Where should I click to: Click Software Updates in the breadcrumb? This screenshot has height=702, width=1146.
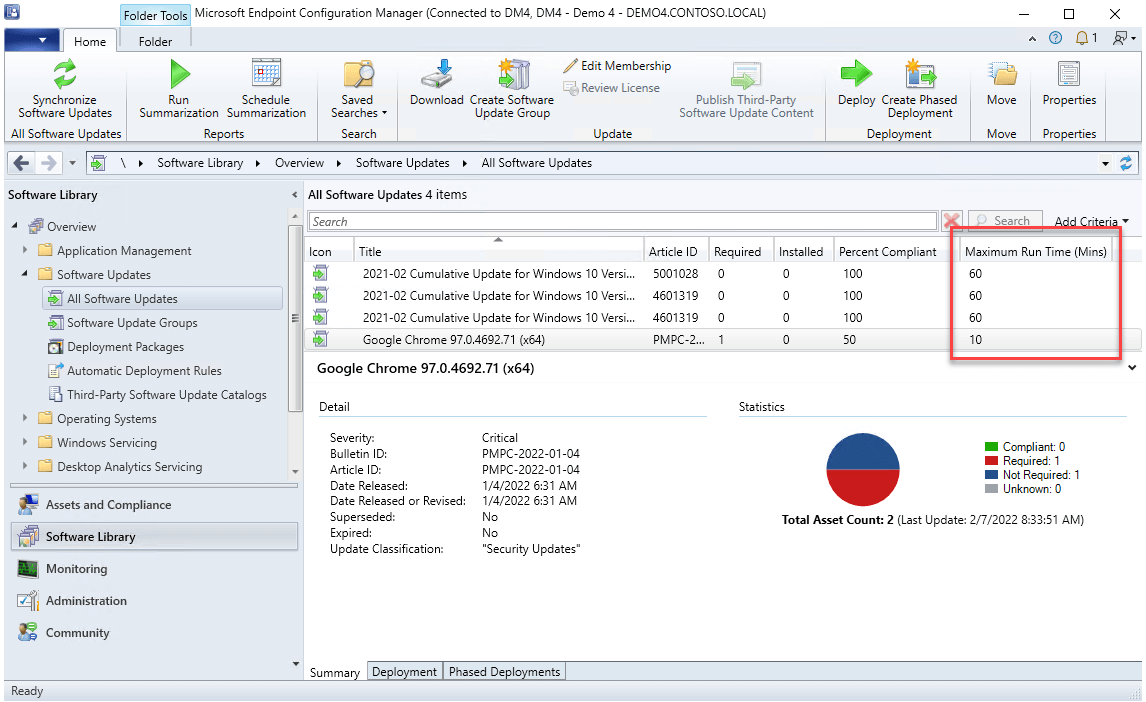coord(402,163)
